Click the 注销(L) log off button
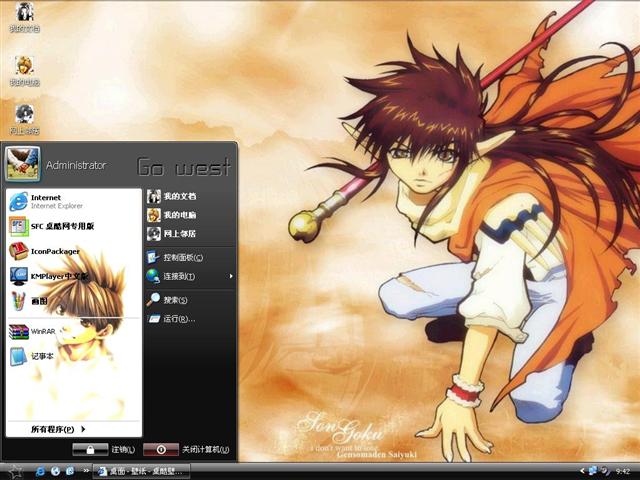The image size is (640, 480). pos(104,449)
